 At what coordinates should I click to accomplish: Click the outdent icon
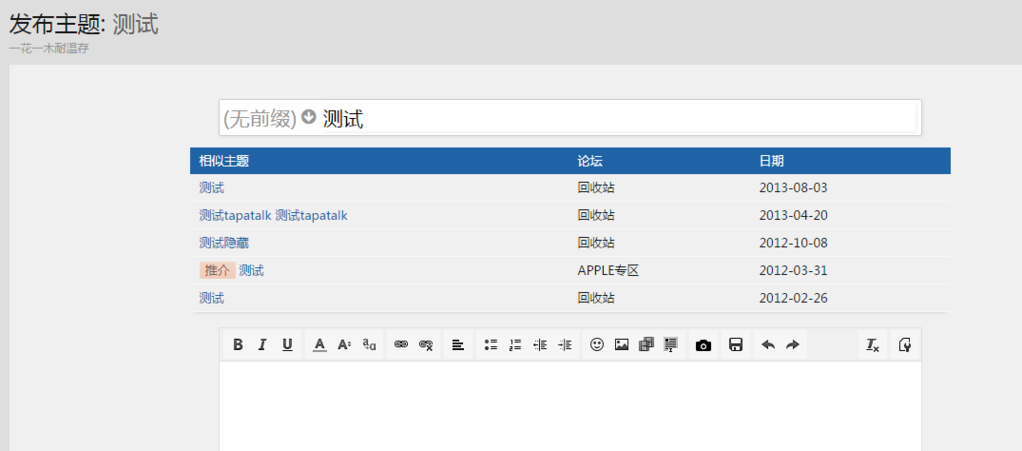tap(540, 345)
